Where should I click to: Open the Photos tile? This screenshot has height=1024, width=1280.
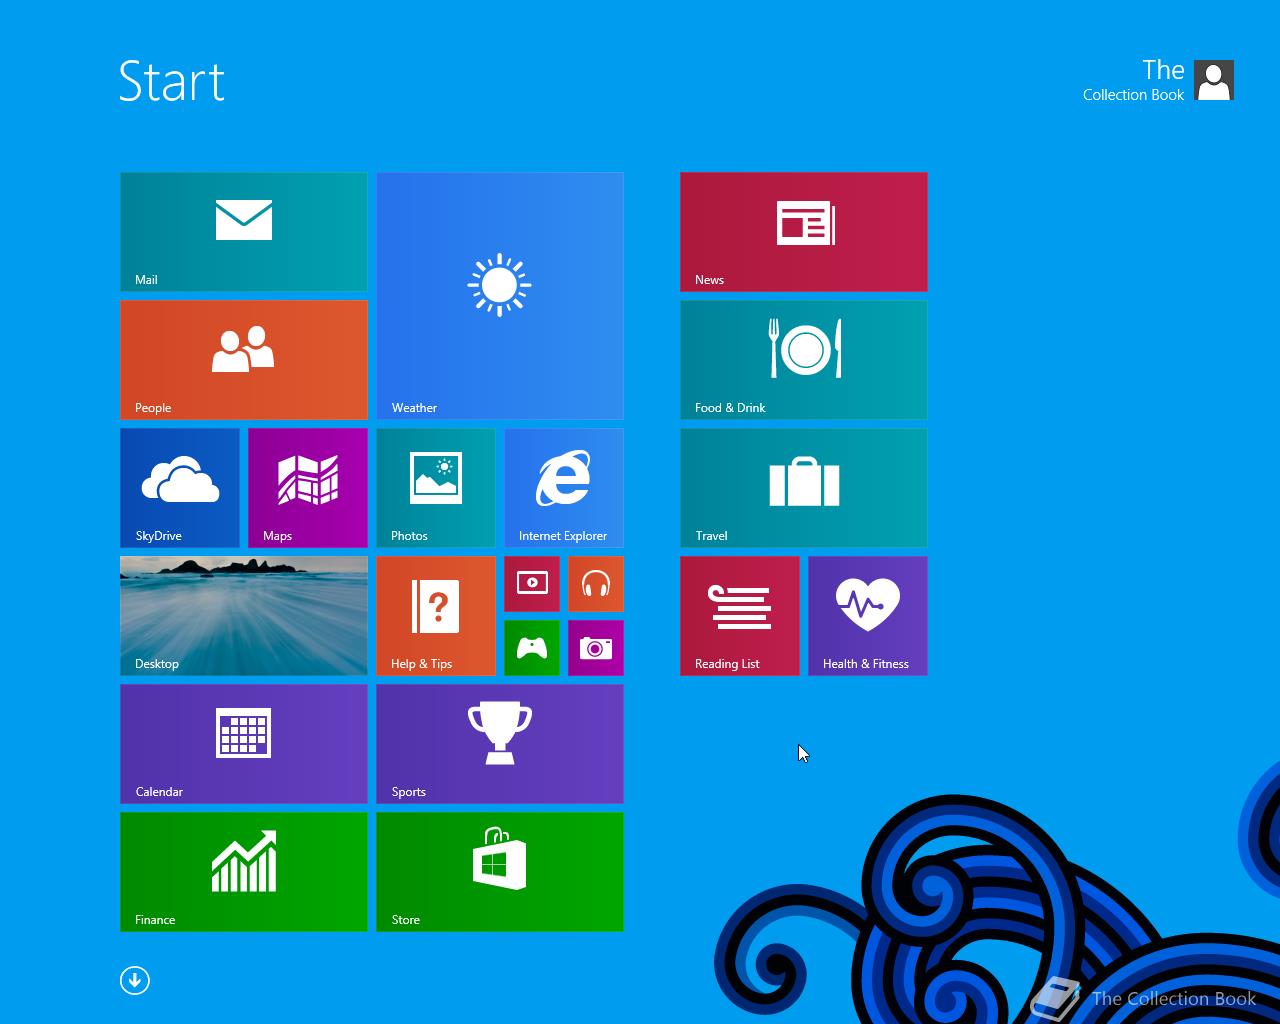436,488
